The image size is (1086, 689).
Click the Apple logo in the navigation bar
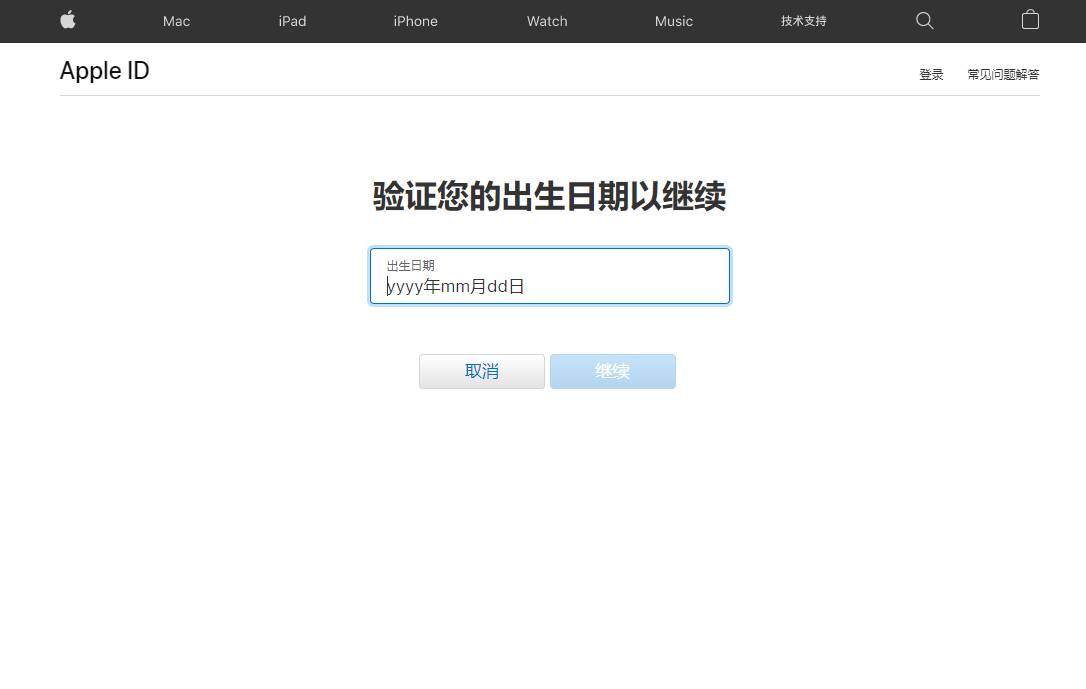(x=68, y=20)
